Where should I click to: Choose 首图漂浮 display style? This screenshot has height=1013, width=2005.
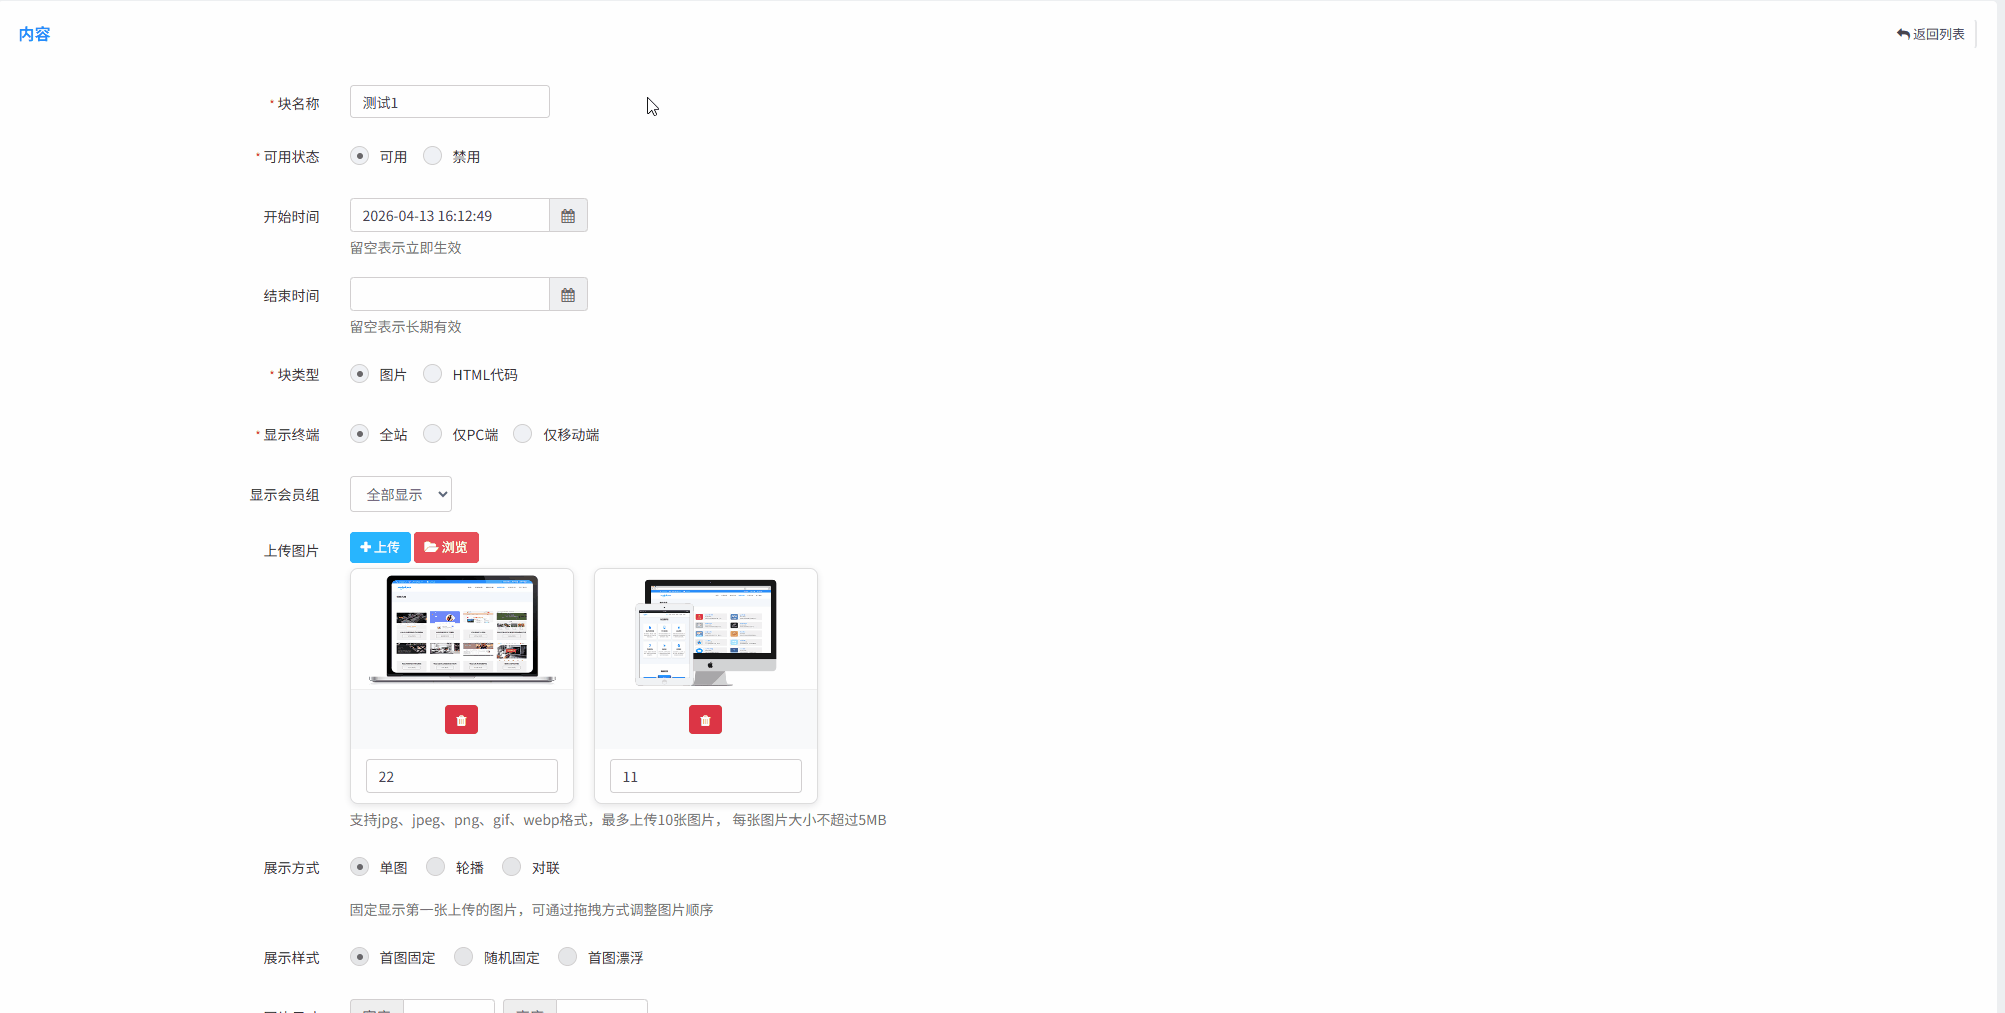(x=568, y=957)
